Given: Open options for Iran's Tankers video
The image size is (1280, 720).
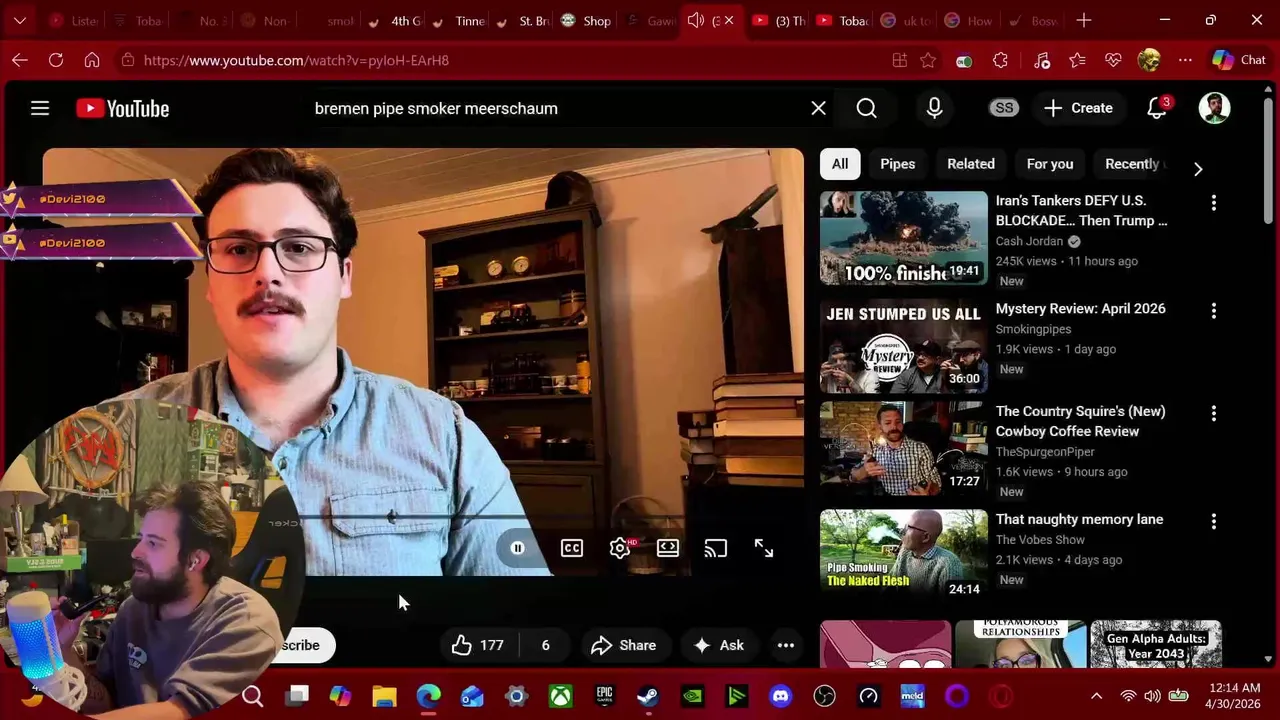Looking at the screenshot, I should [x=1214, y=203].
